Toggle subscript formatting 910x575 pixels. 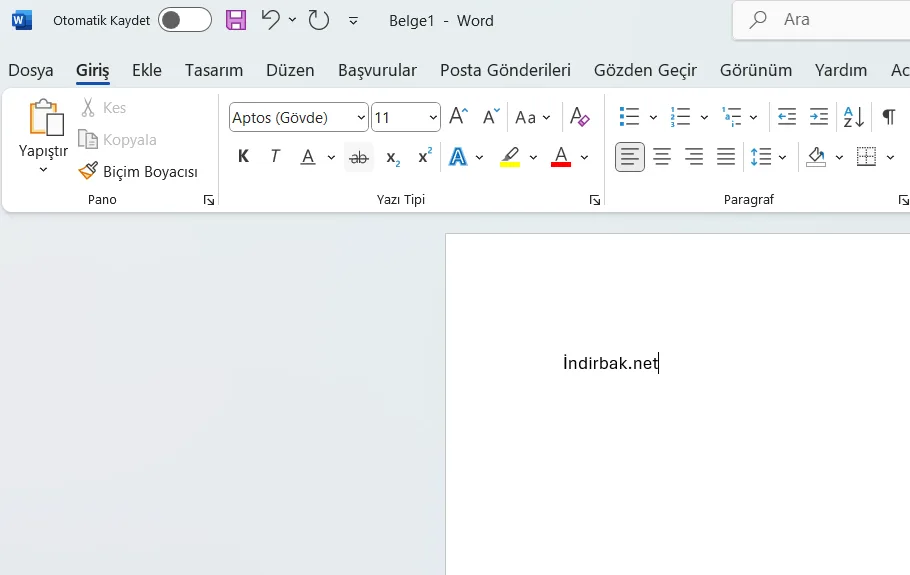393,158
